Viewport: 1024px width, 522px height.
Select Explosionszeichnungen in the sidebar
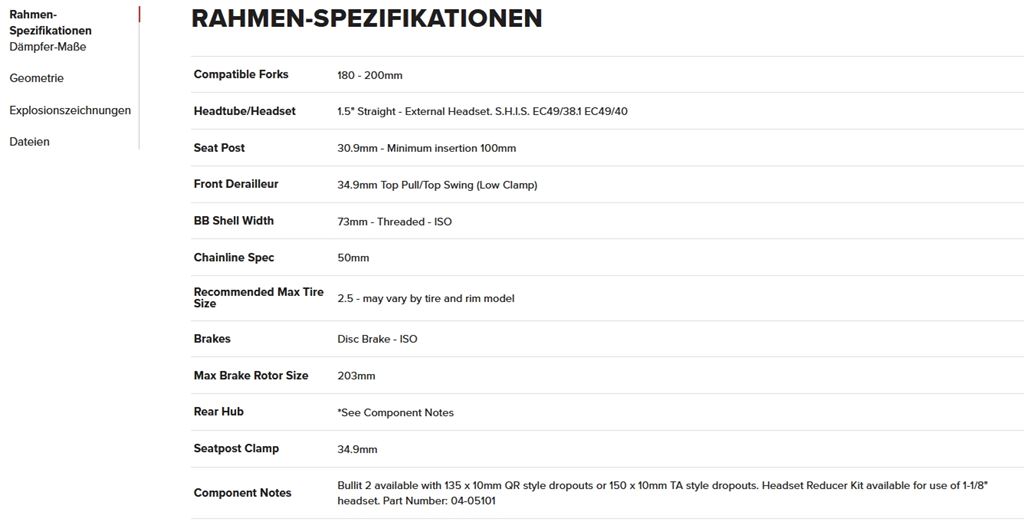(70, 110)
